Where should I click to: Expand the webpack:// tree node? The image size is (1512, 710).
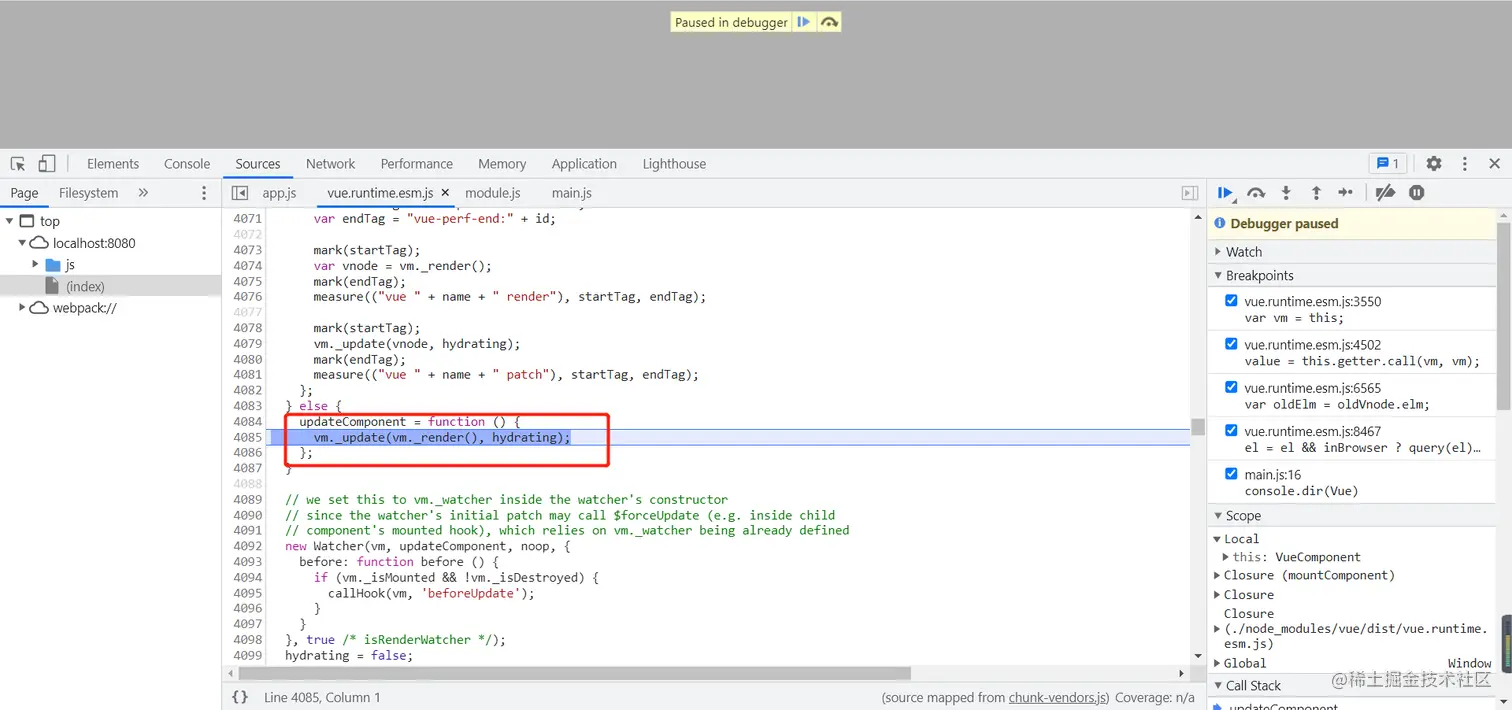click(x=22, y=308)
